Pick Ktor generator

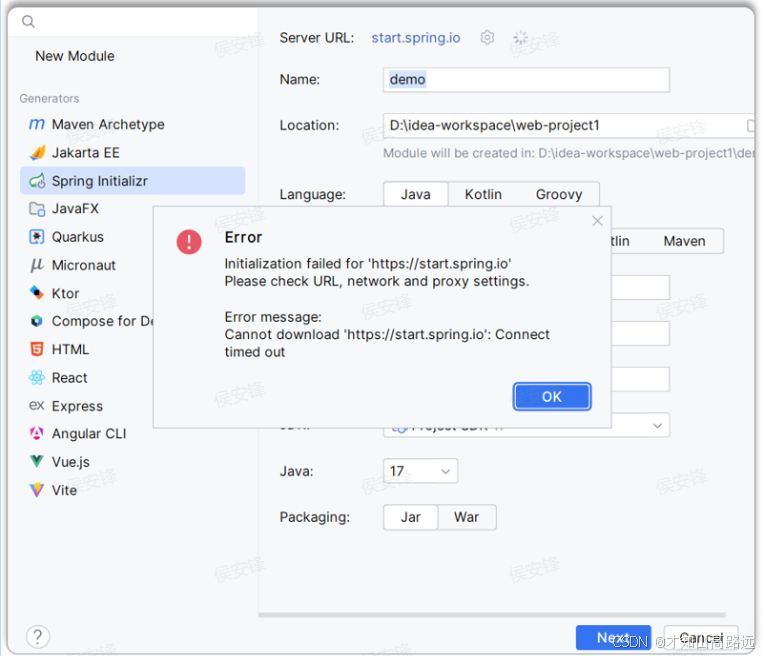87,293
